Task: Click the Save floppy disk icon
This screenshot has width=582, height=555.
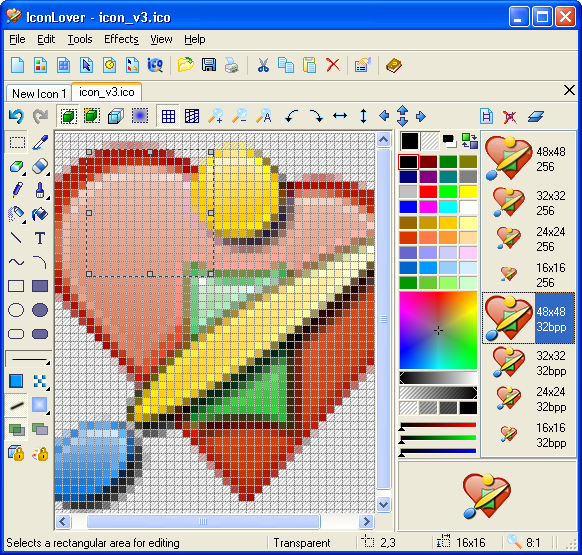Action: pyautogui.click(x=209, y=65)
